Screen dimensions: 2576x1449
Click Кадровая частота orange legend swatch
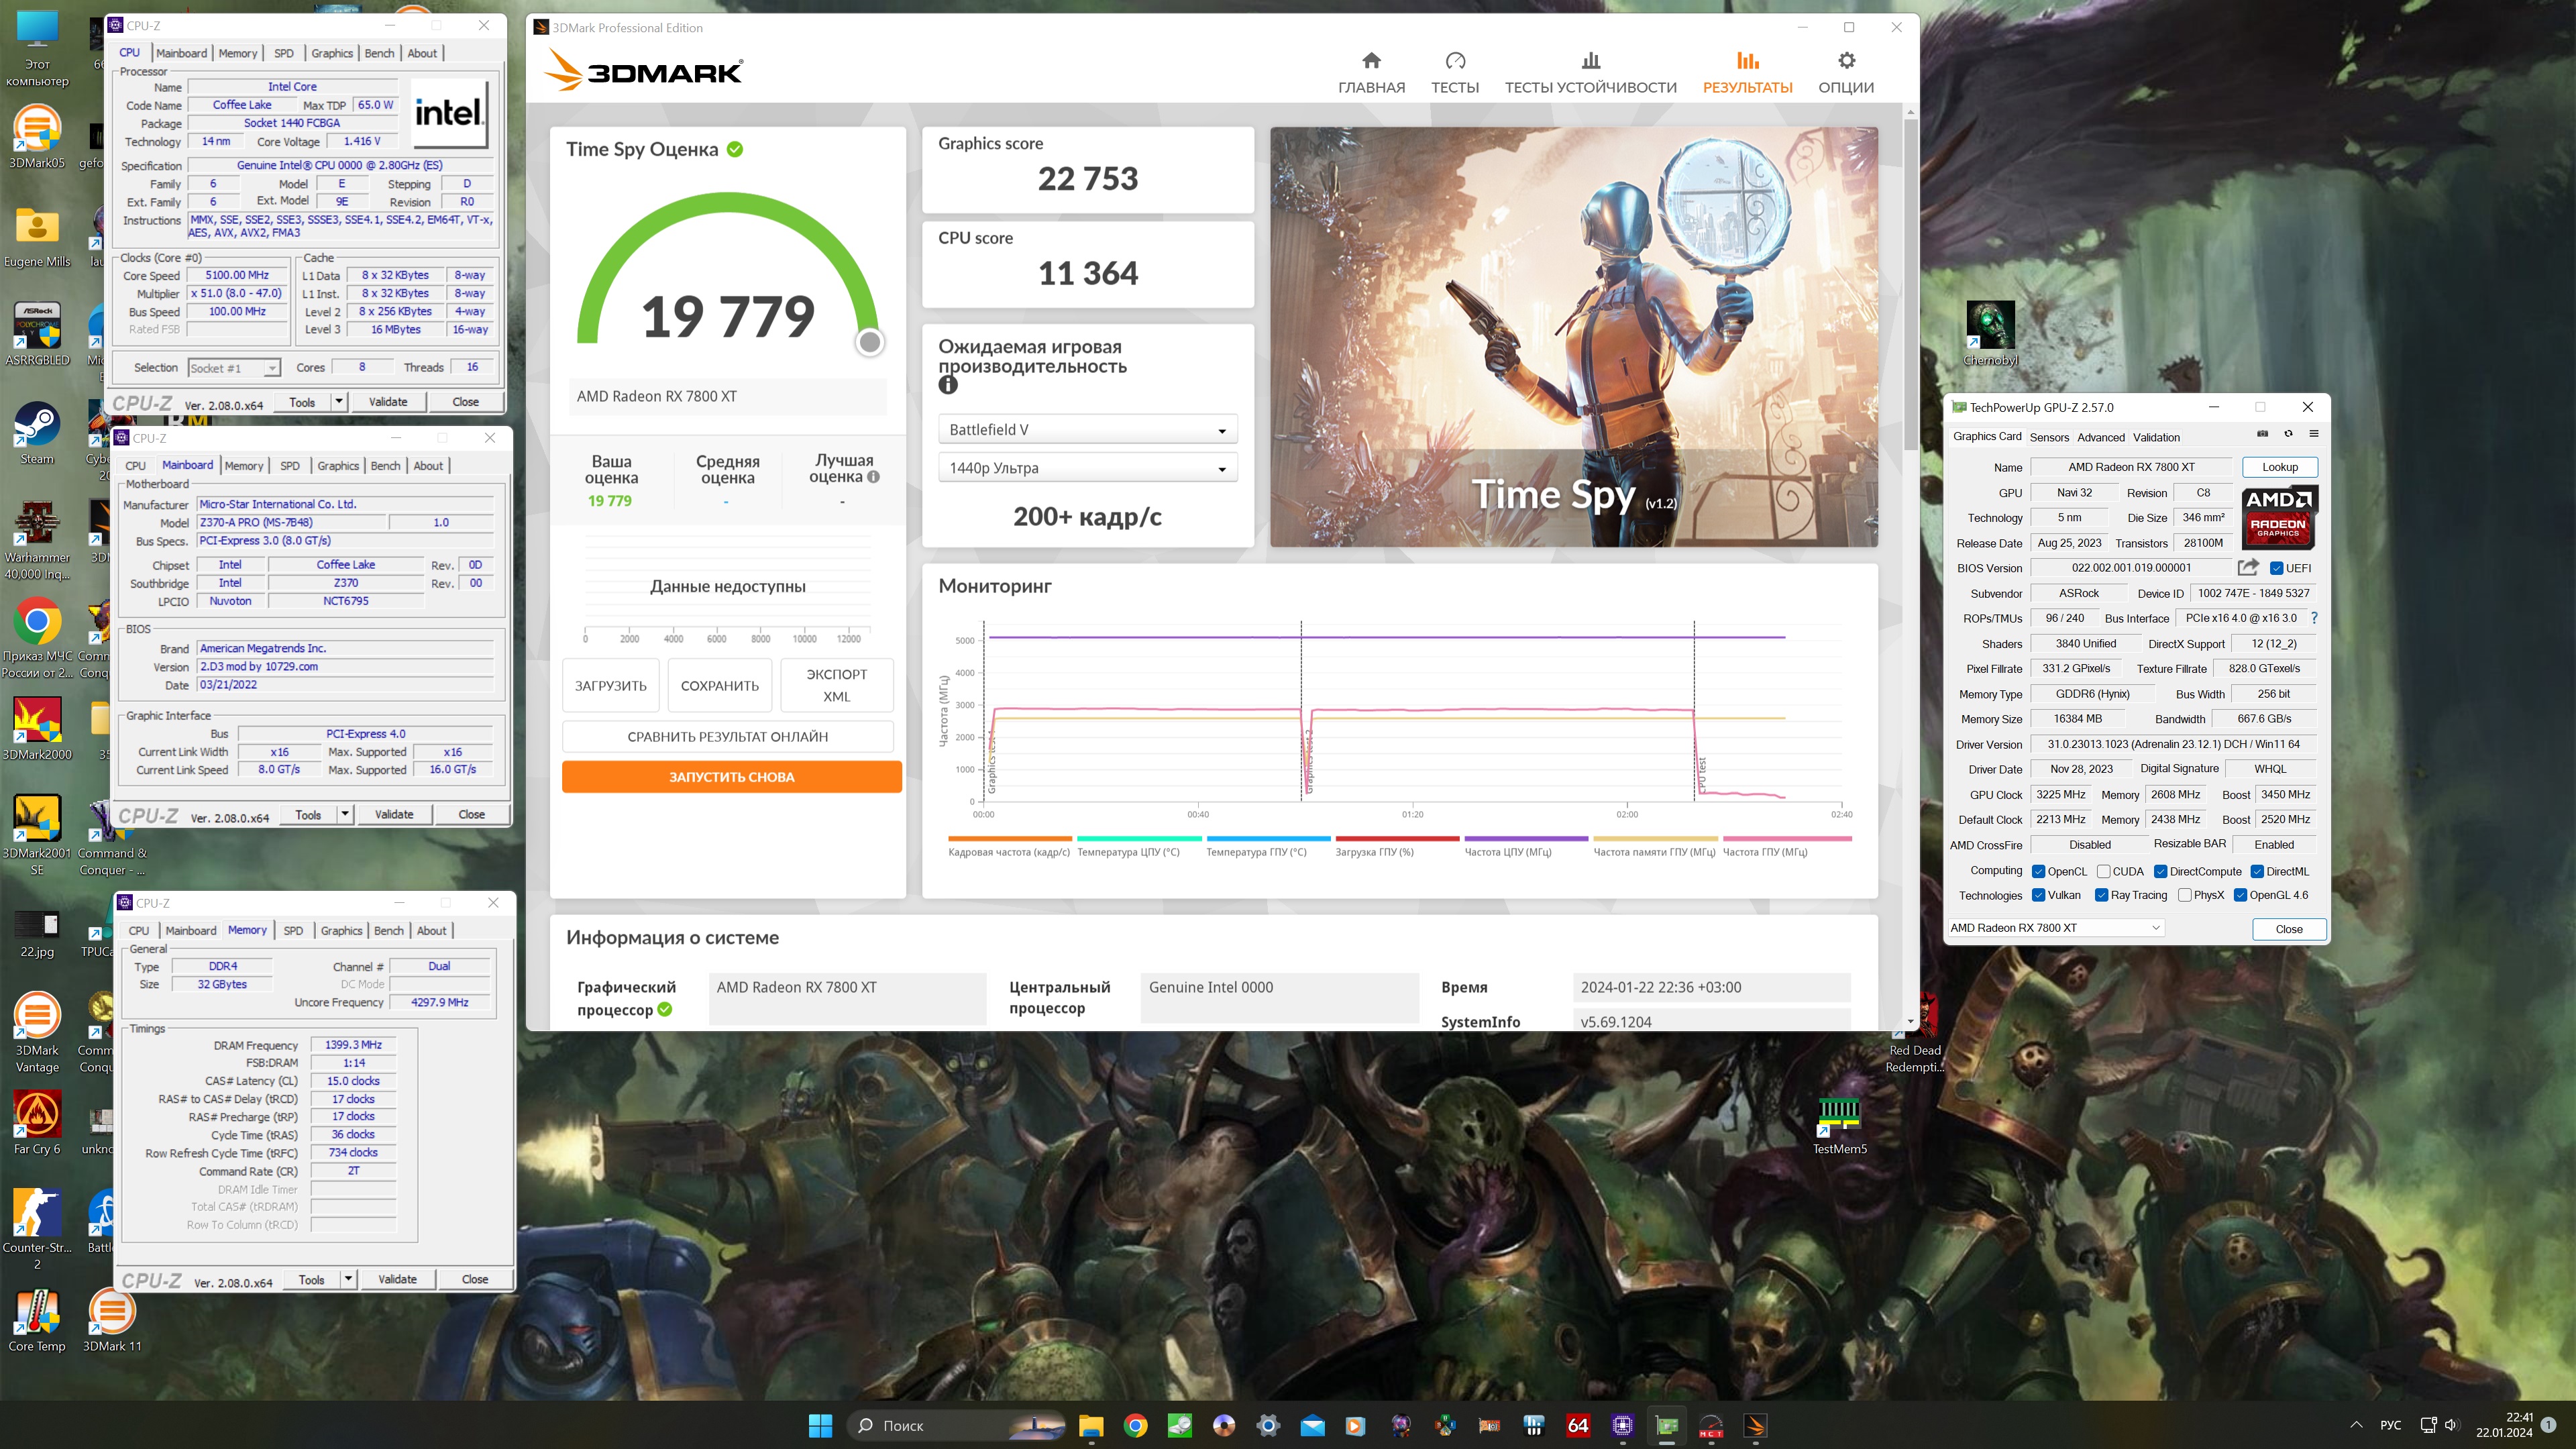(1009, 839)
